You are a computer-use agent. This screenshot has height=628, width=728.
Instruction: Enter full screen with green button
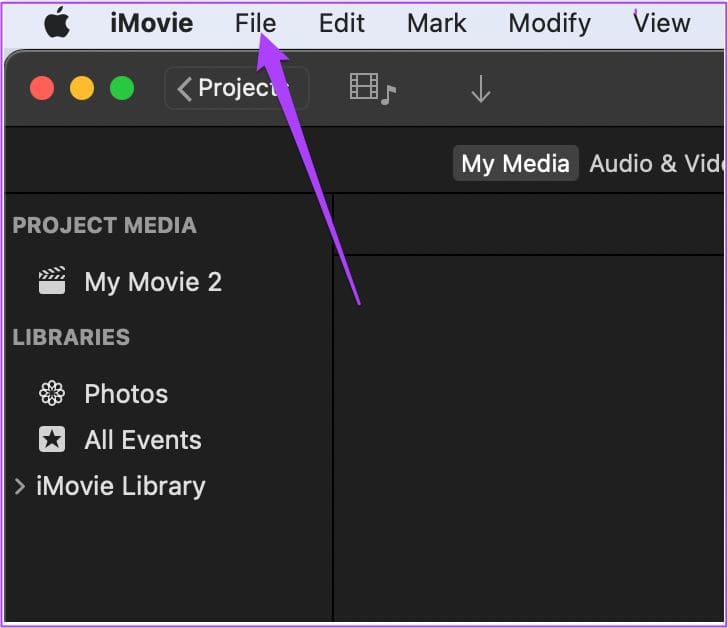(x=122, y=88)
